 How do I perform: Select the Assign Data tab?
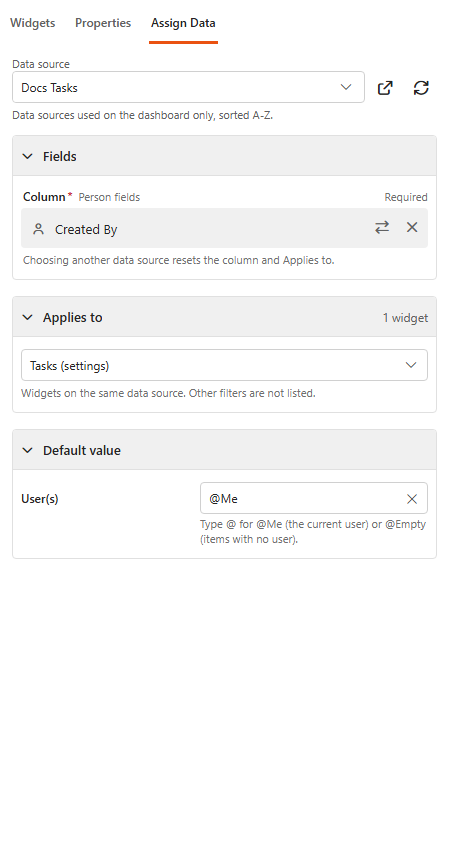183,23
